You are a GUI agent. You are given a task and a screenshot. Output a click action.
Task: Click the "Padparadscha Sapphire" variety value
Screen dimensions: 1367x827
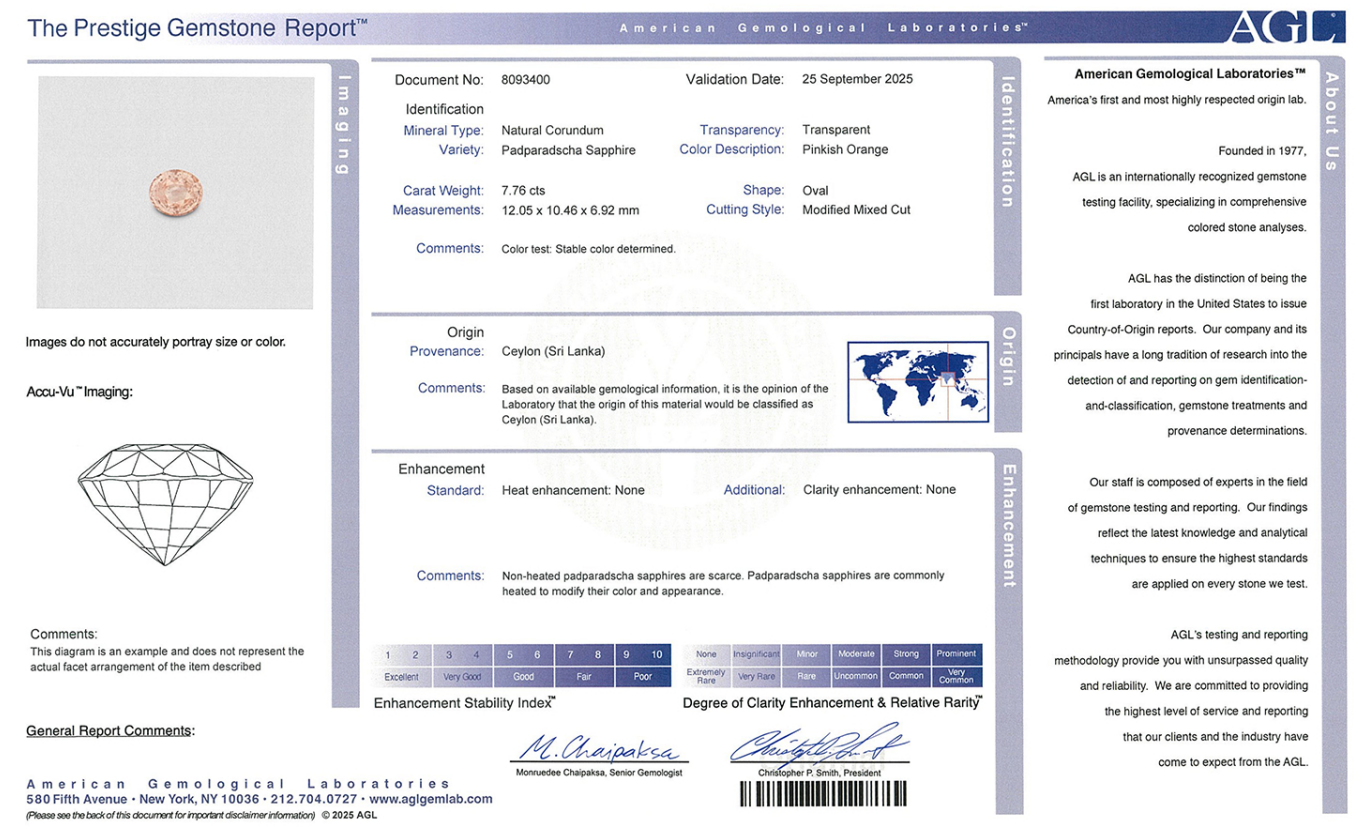568,150
